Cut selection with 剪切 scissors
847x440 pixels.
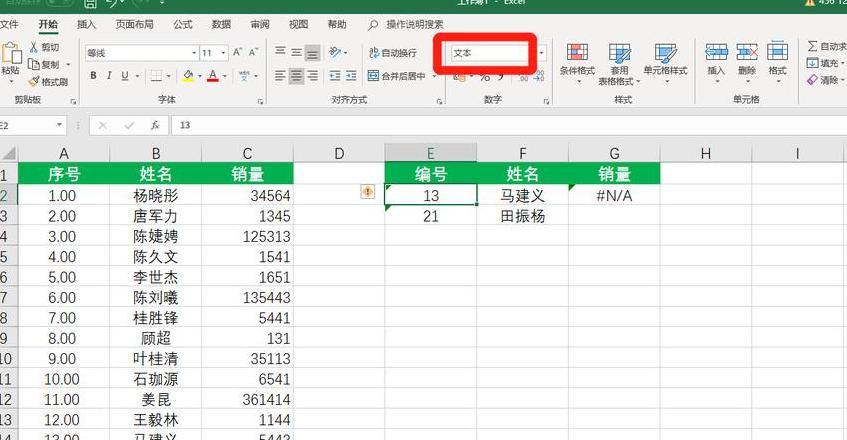tap(44, 48)
